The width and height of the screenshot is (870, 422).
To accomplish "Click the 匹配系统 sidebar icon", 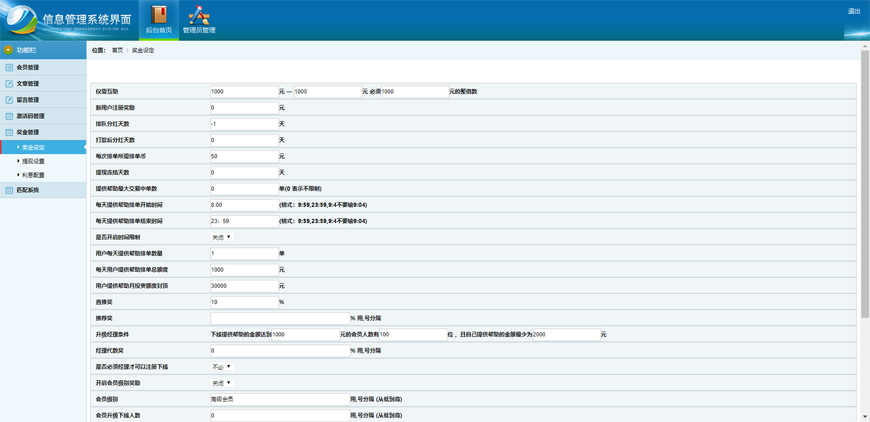I will 9,190.
